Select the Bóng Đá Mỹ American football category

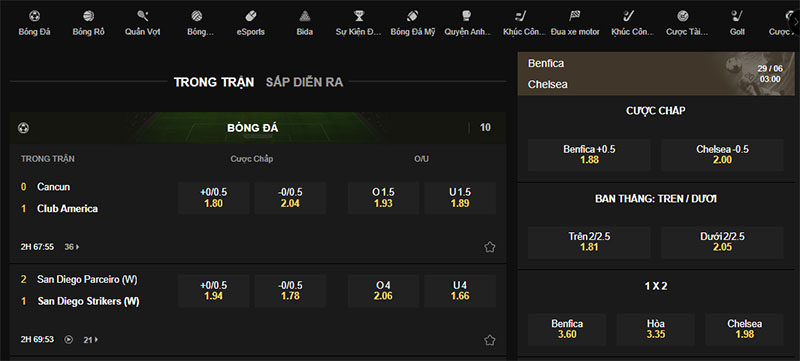click(413, 23)
